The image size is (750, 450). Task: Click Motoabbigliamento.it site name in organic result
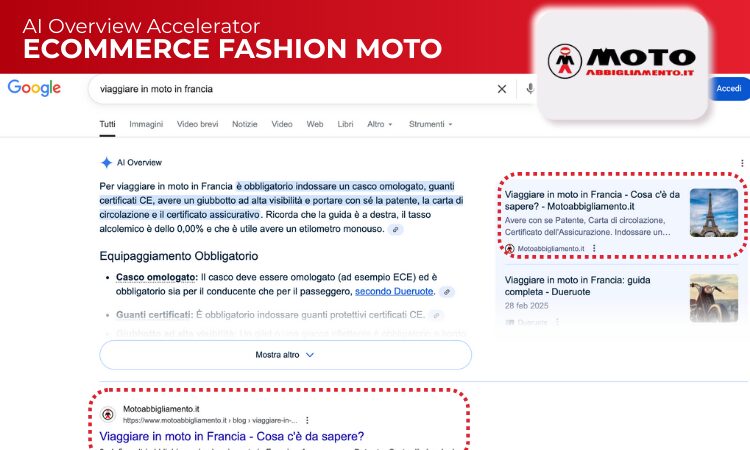pyautogui.click(x=161, y=409)
